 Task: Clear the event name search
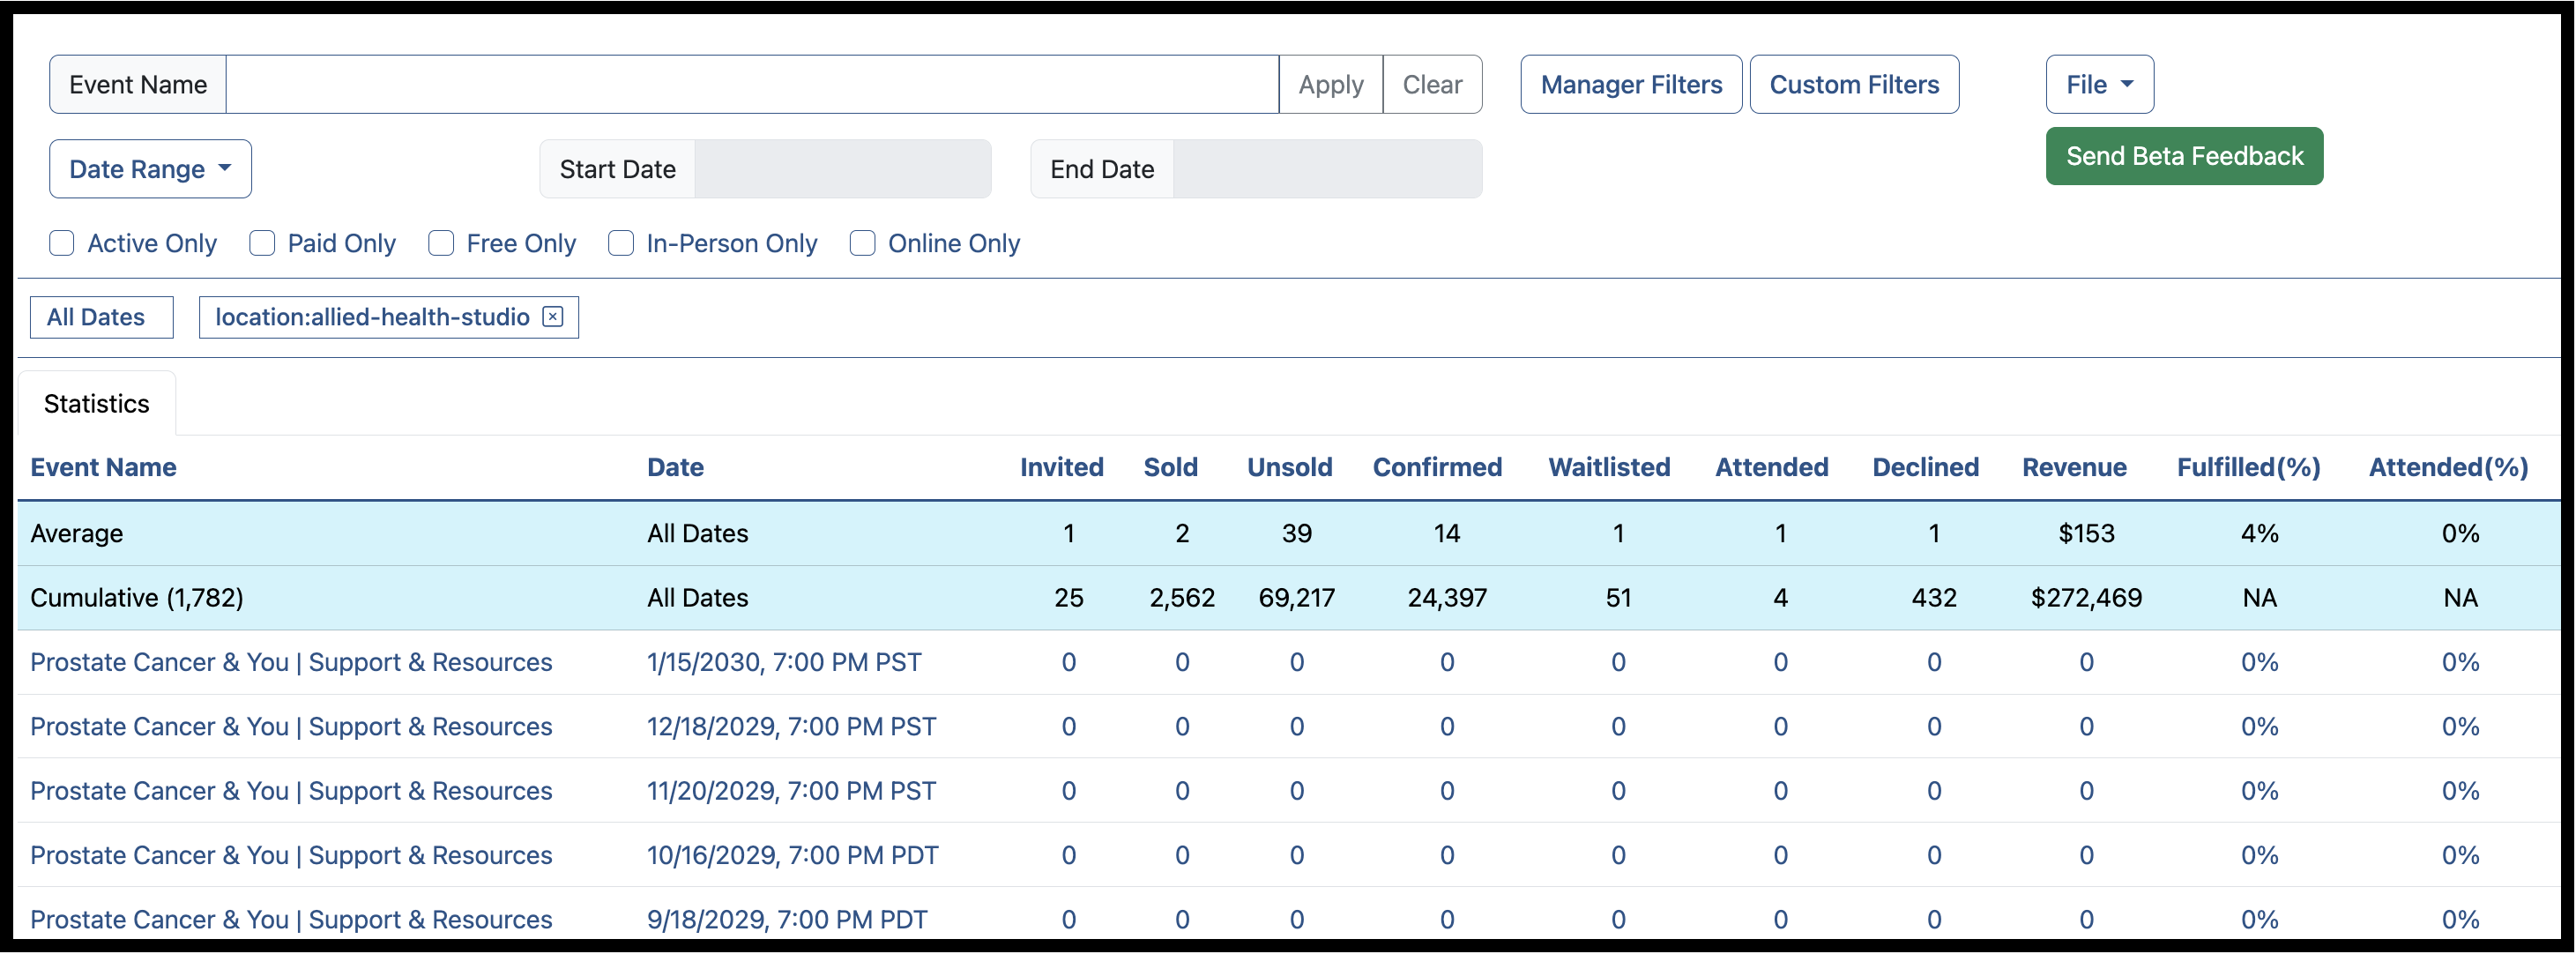tap(1432, 85)
